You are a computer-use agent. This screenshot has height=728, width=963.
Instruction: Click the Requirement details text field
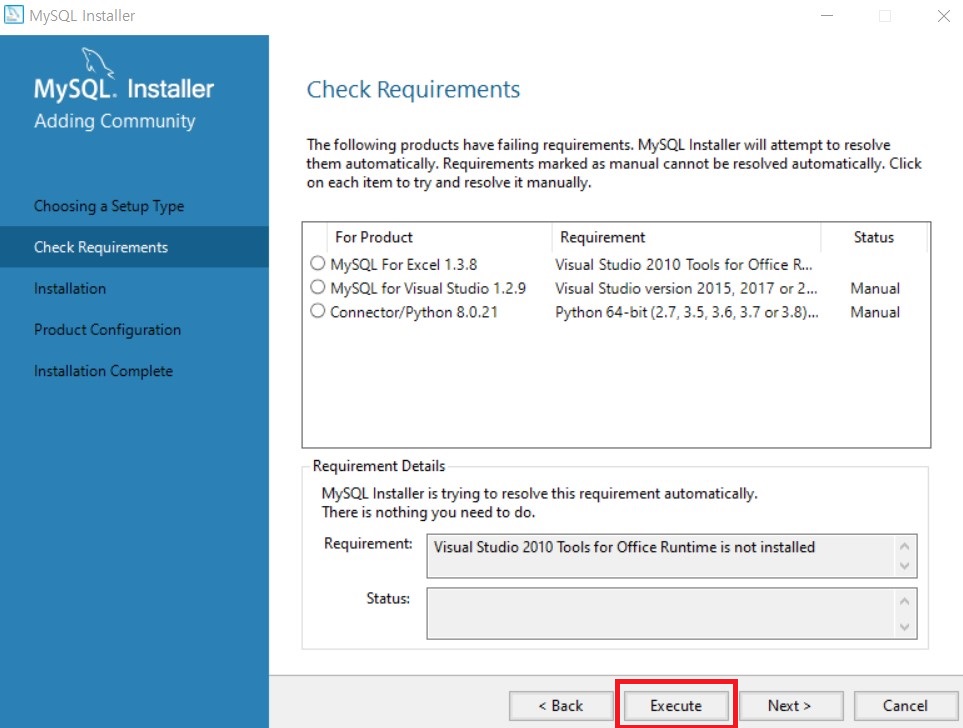click(672, 556)
